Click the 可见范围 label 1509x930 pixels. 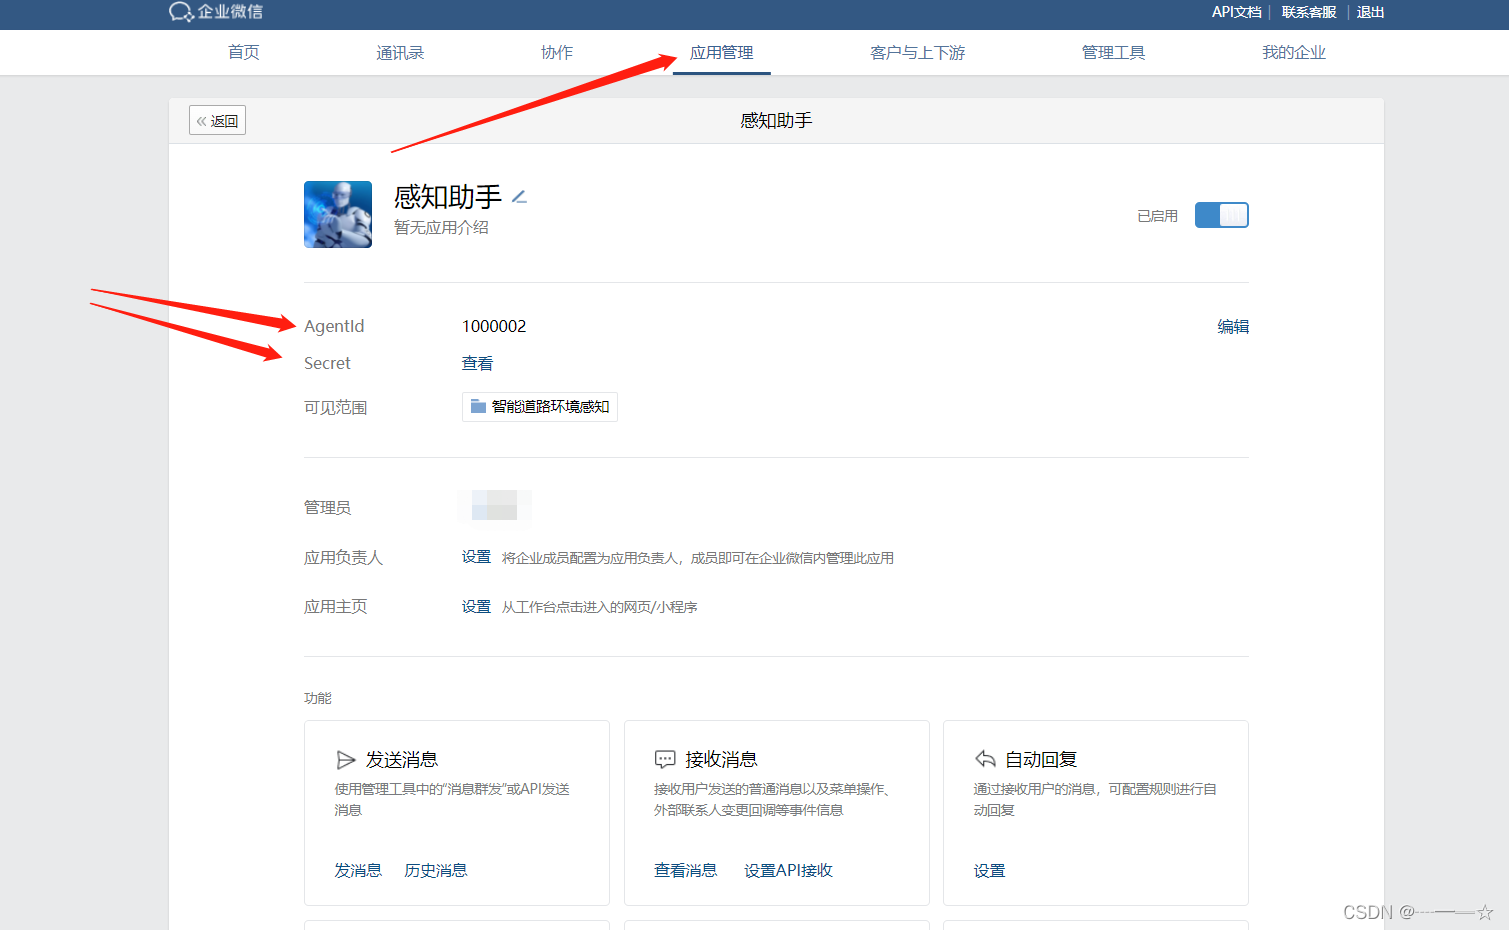pos(336,408)
